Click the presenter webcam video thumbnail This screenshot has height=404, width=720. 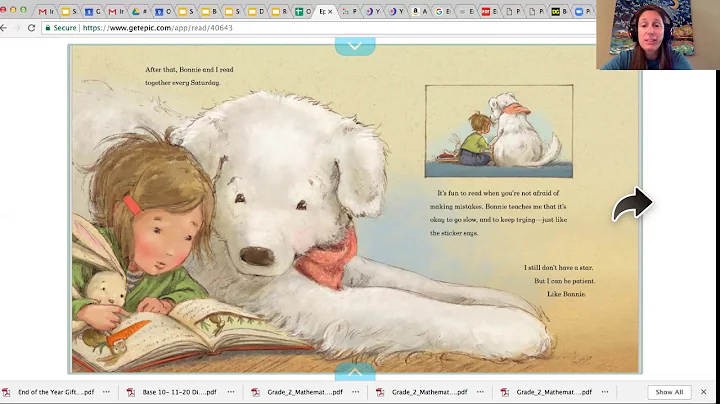656,35
